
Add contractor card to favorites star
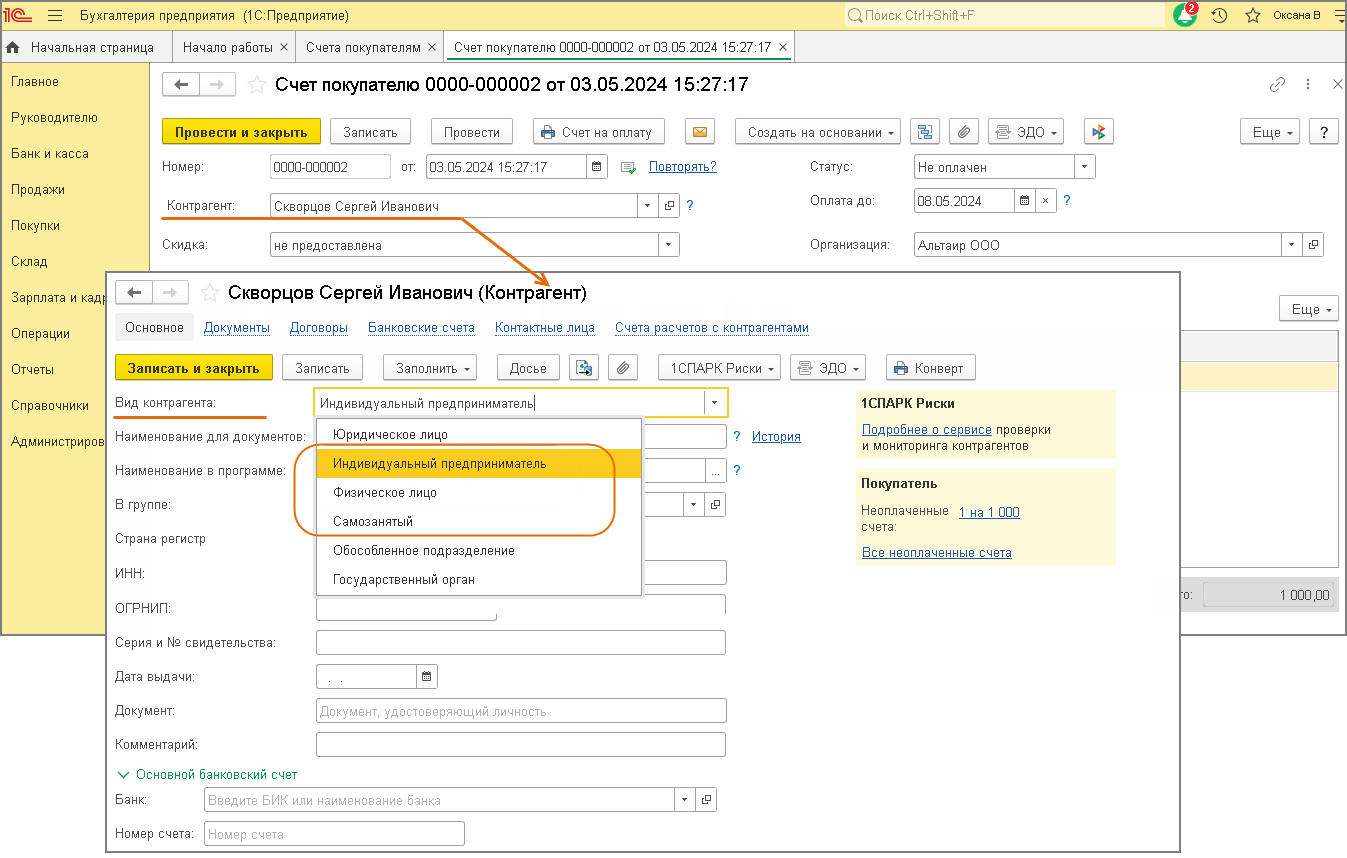tap(210, 293)
